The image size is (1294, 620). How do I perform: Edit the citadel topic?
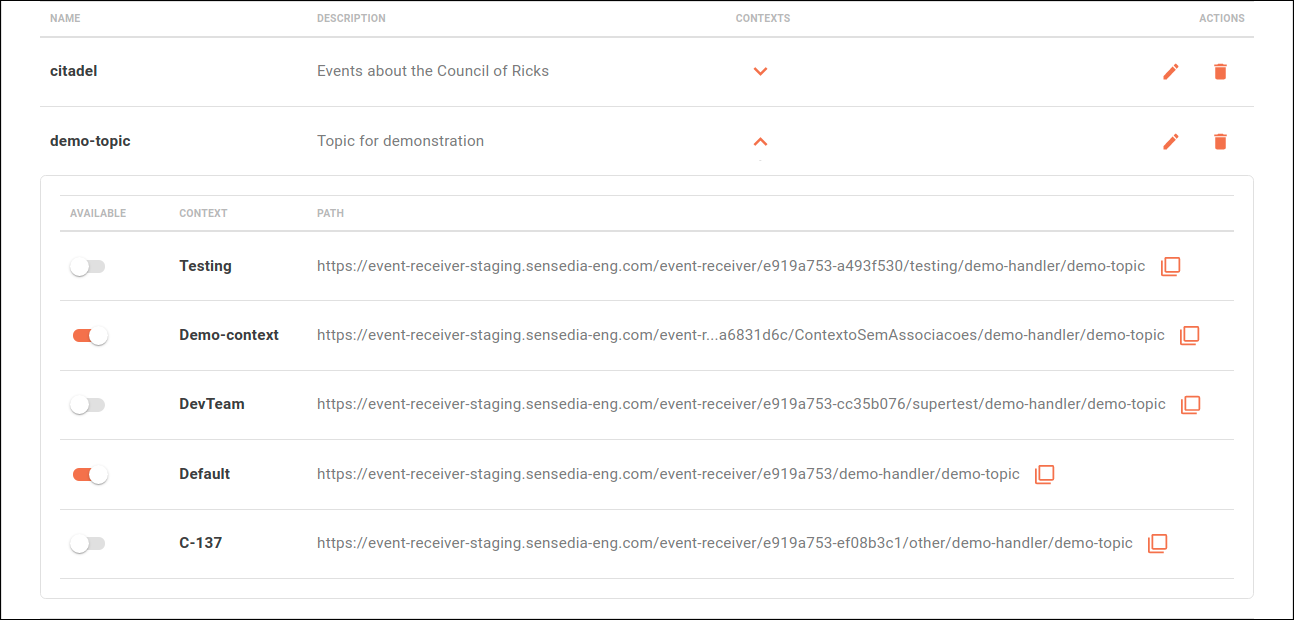click(1170, 71)
